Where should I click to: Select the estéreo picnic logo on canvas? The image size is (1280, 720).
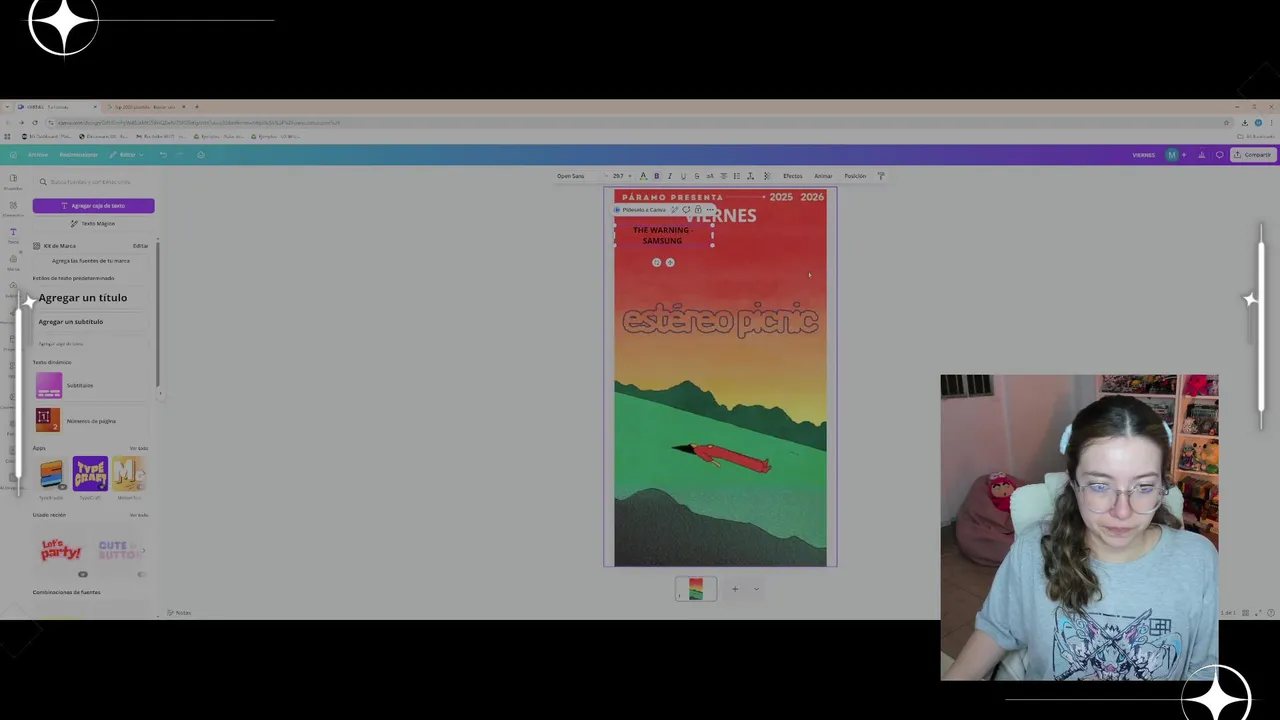pyautogui.click(x=720, y=320)
